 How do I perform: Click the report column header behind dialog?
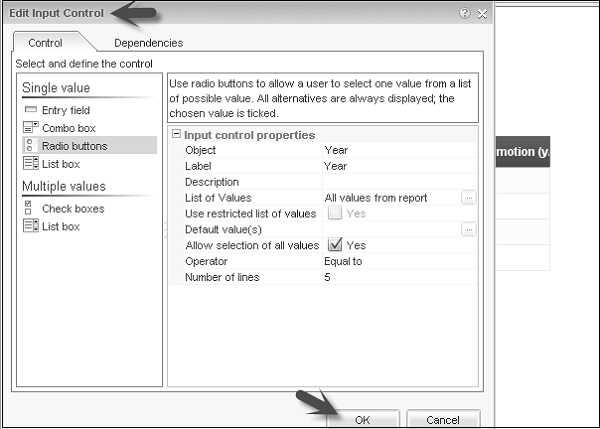[523, 152]
